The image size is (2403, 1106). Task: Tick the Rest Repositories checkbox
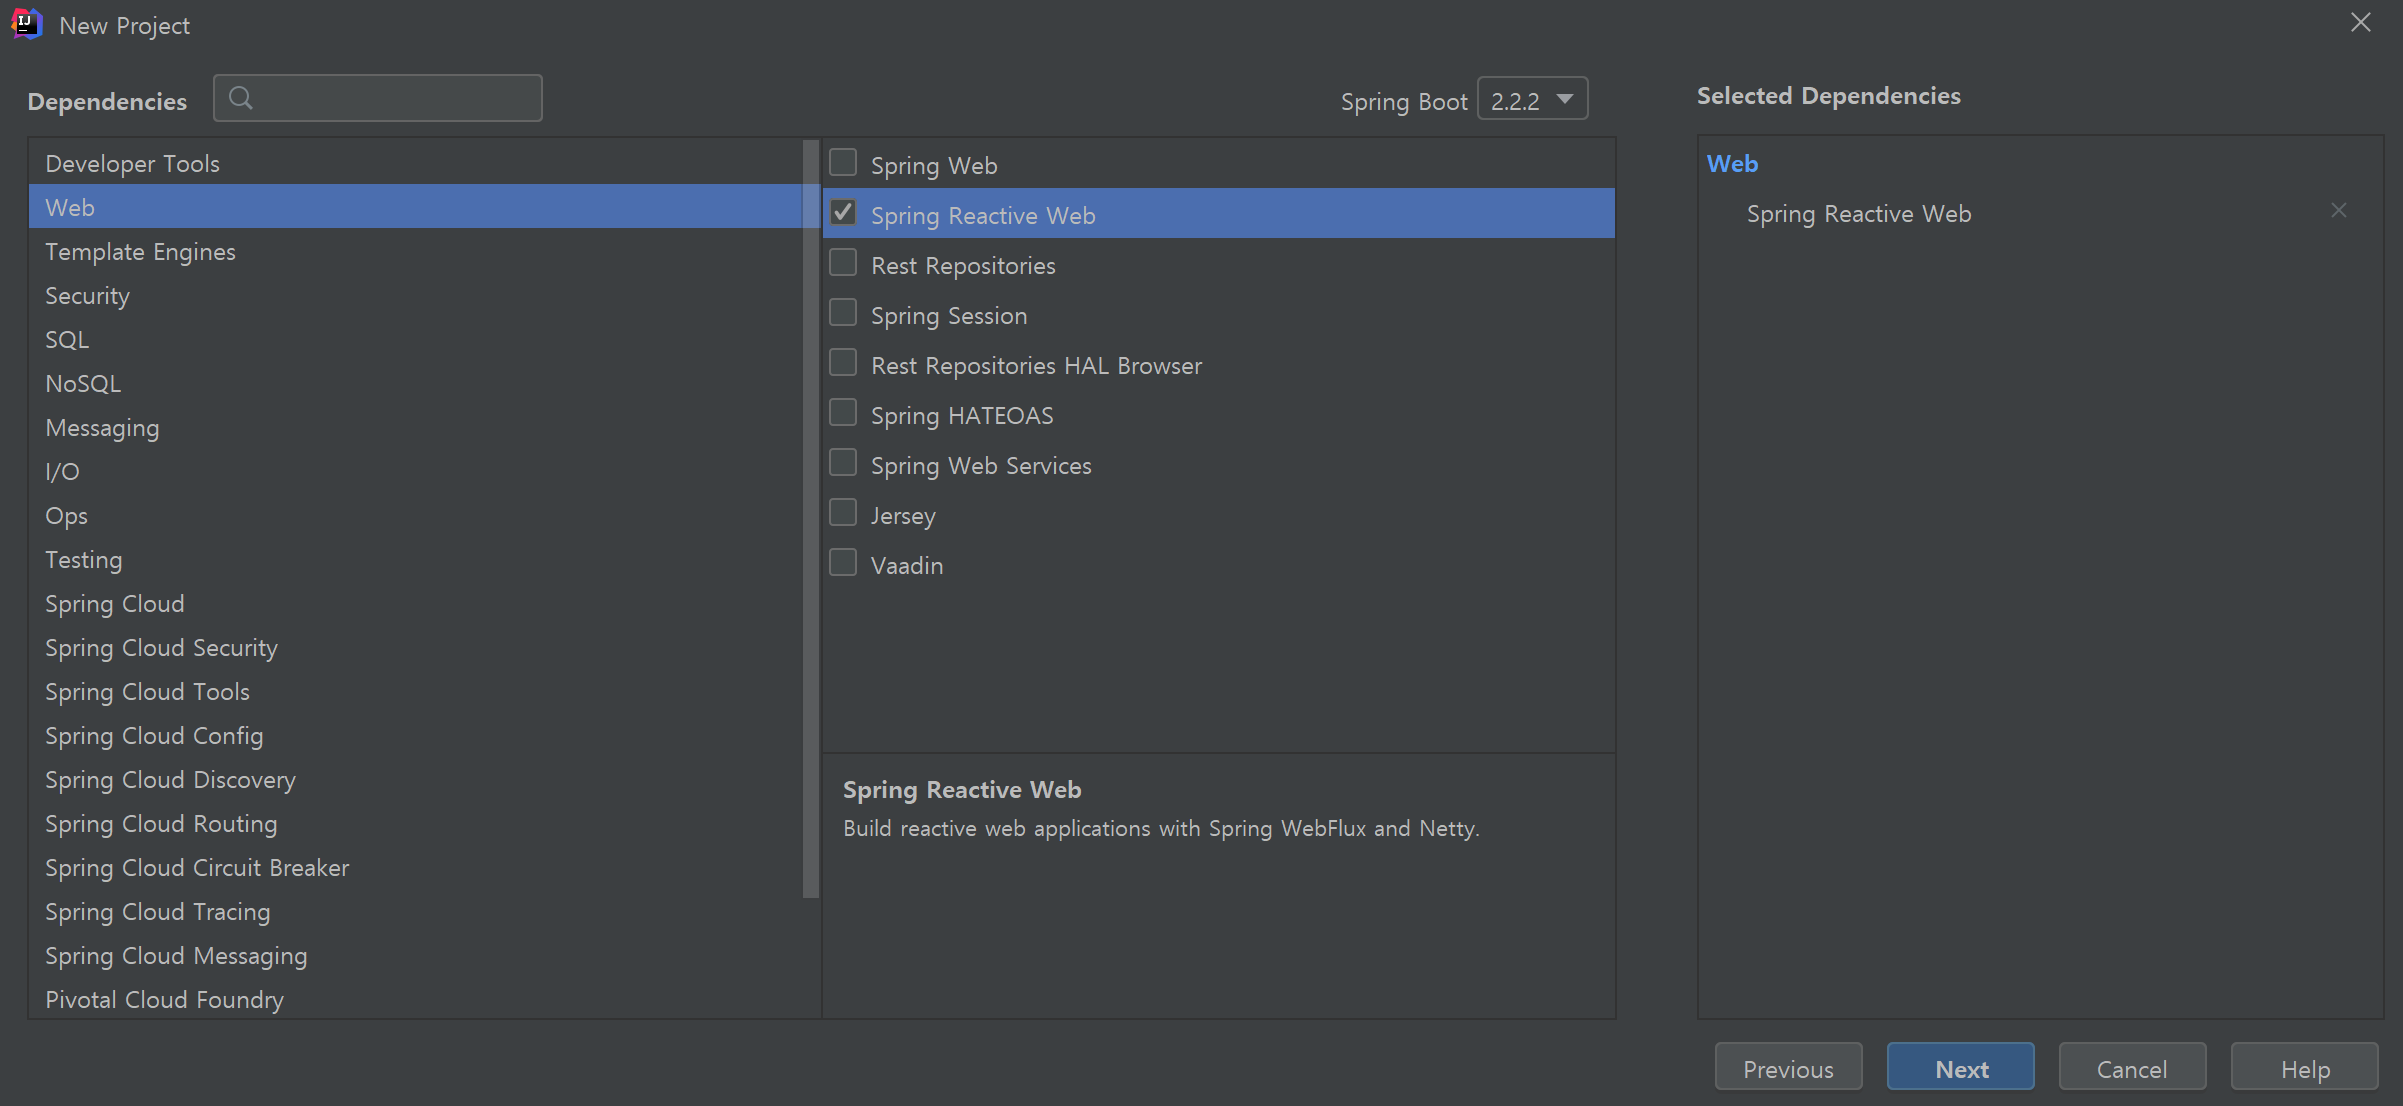843,263
